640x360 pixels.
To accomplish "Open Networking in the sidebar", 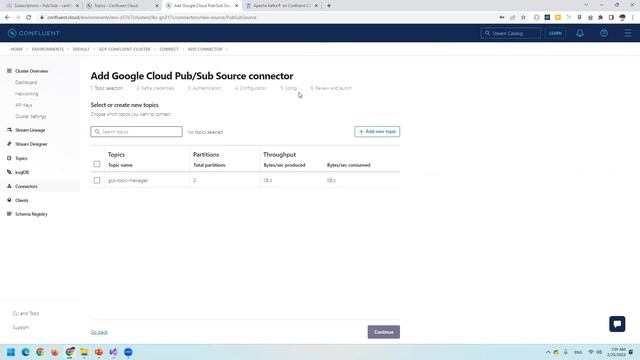I will coord(27,94).
